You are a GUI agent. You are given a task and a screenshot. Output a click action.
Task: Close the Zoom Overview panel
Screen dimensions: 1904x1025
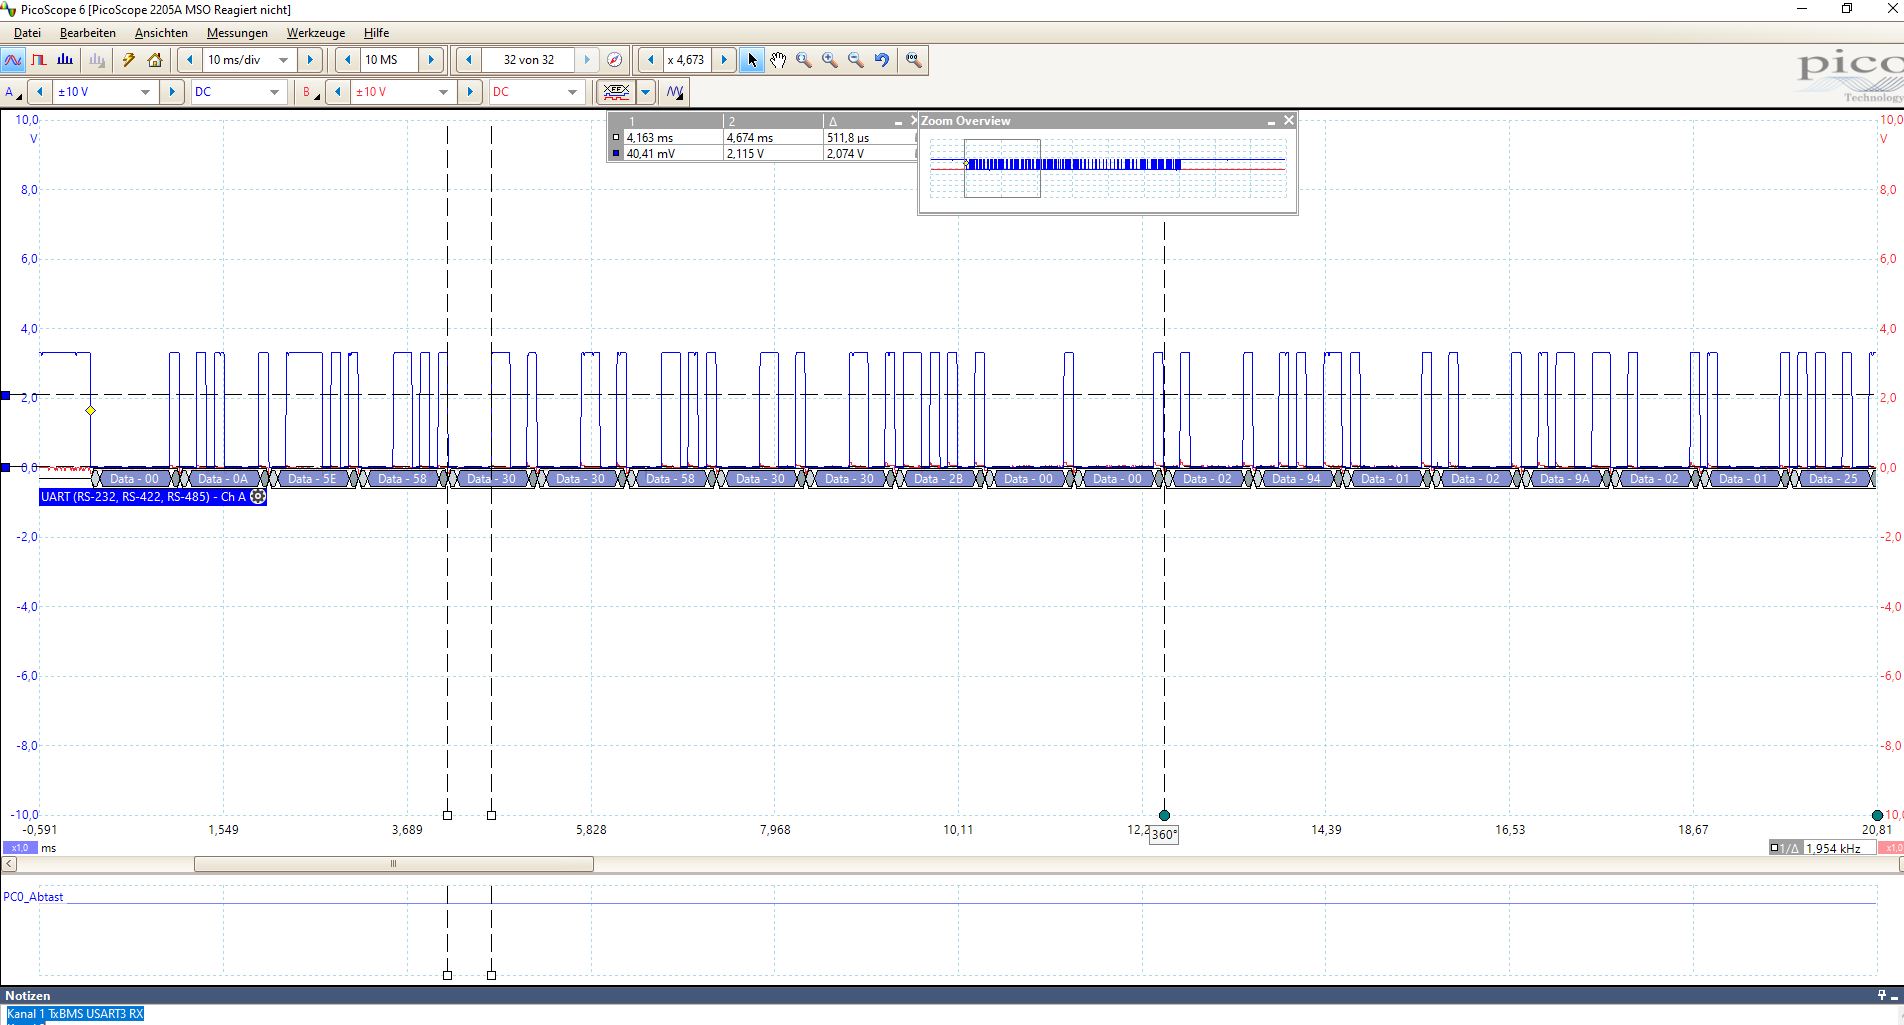(x=1288, y=120)
